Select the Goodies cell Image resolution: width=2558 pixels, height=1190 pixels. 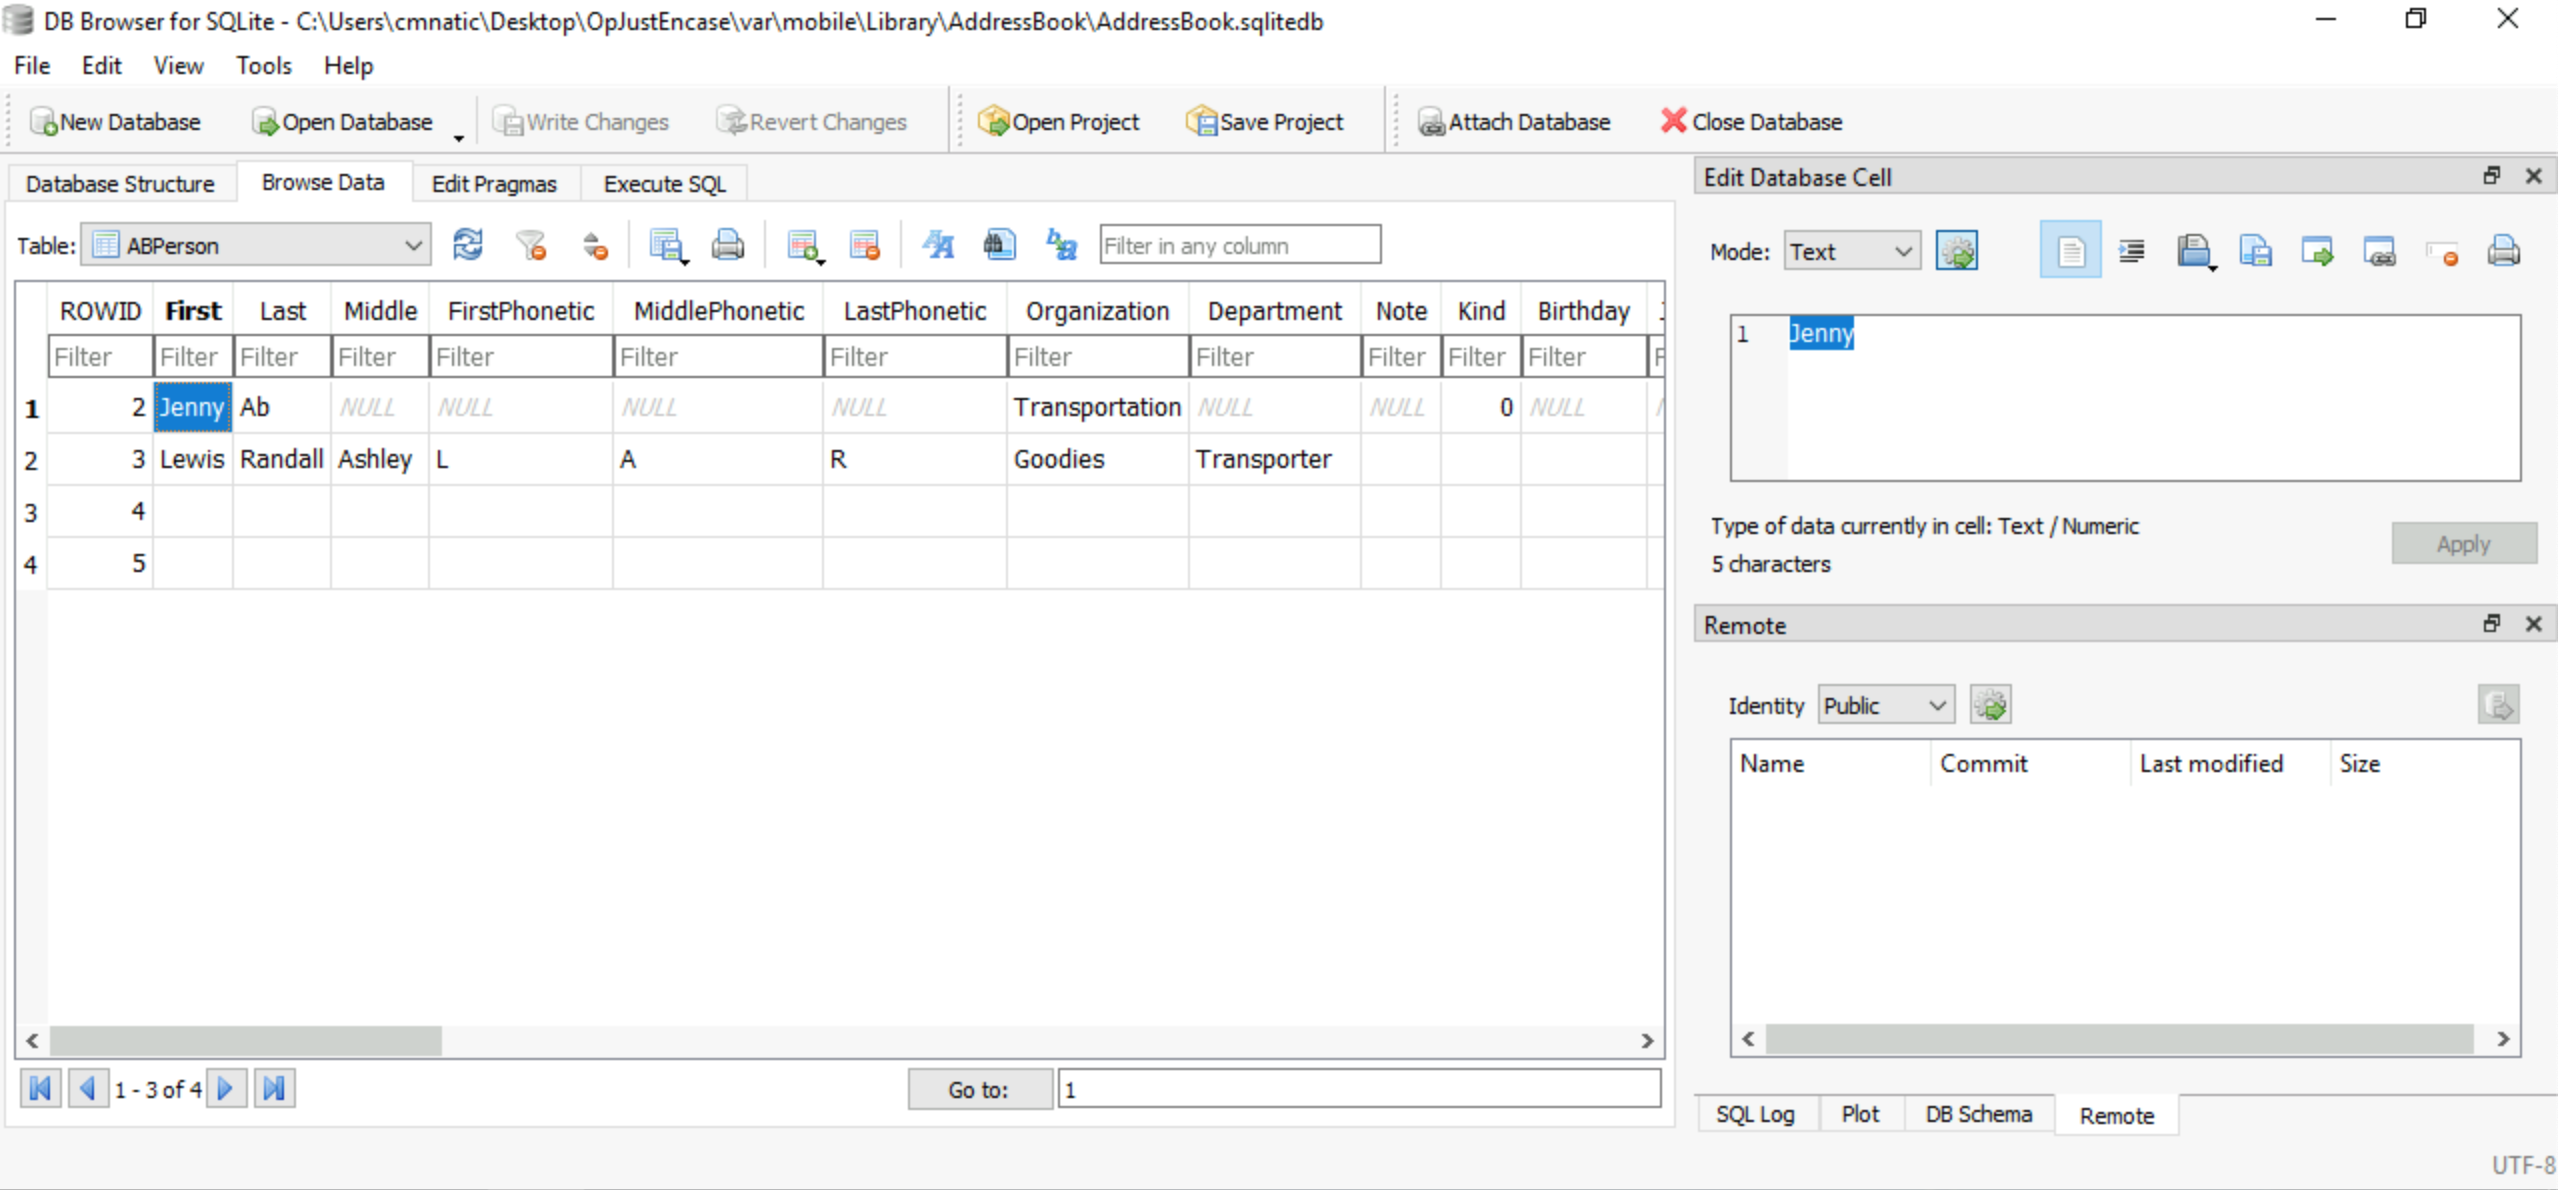tap(1098, 459)
